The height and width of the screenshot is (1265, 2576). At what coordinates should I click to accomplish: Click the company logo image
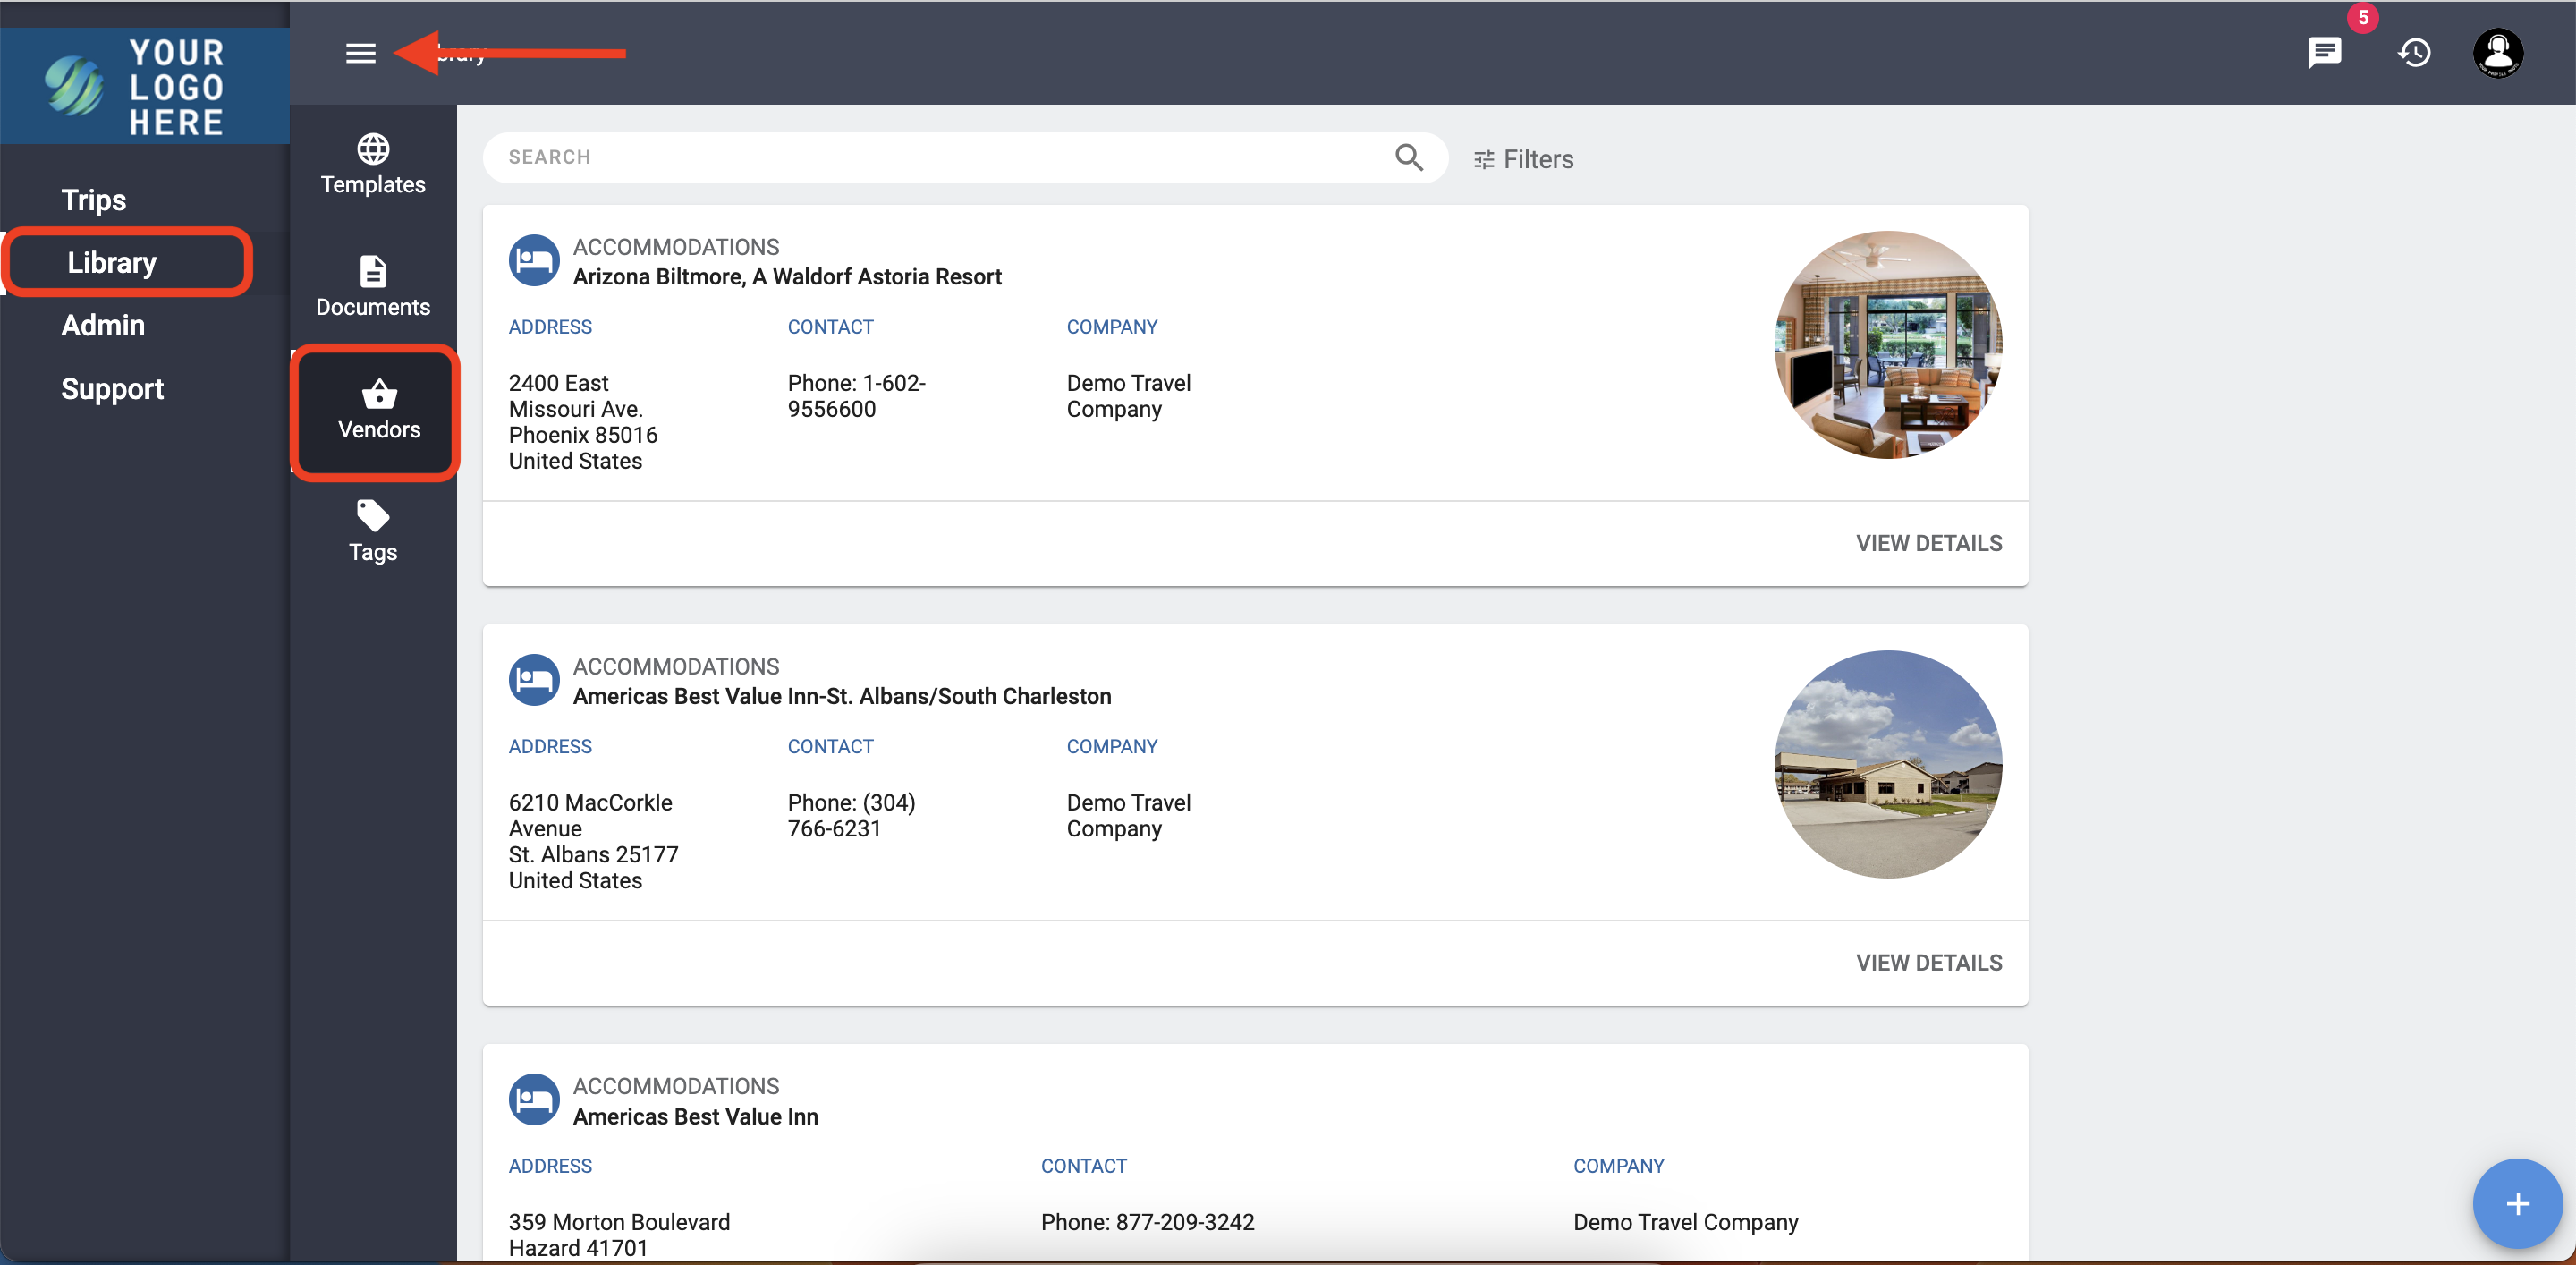click(145, 86)
